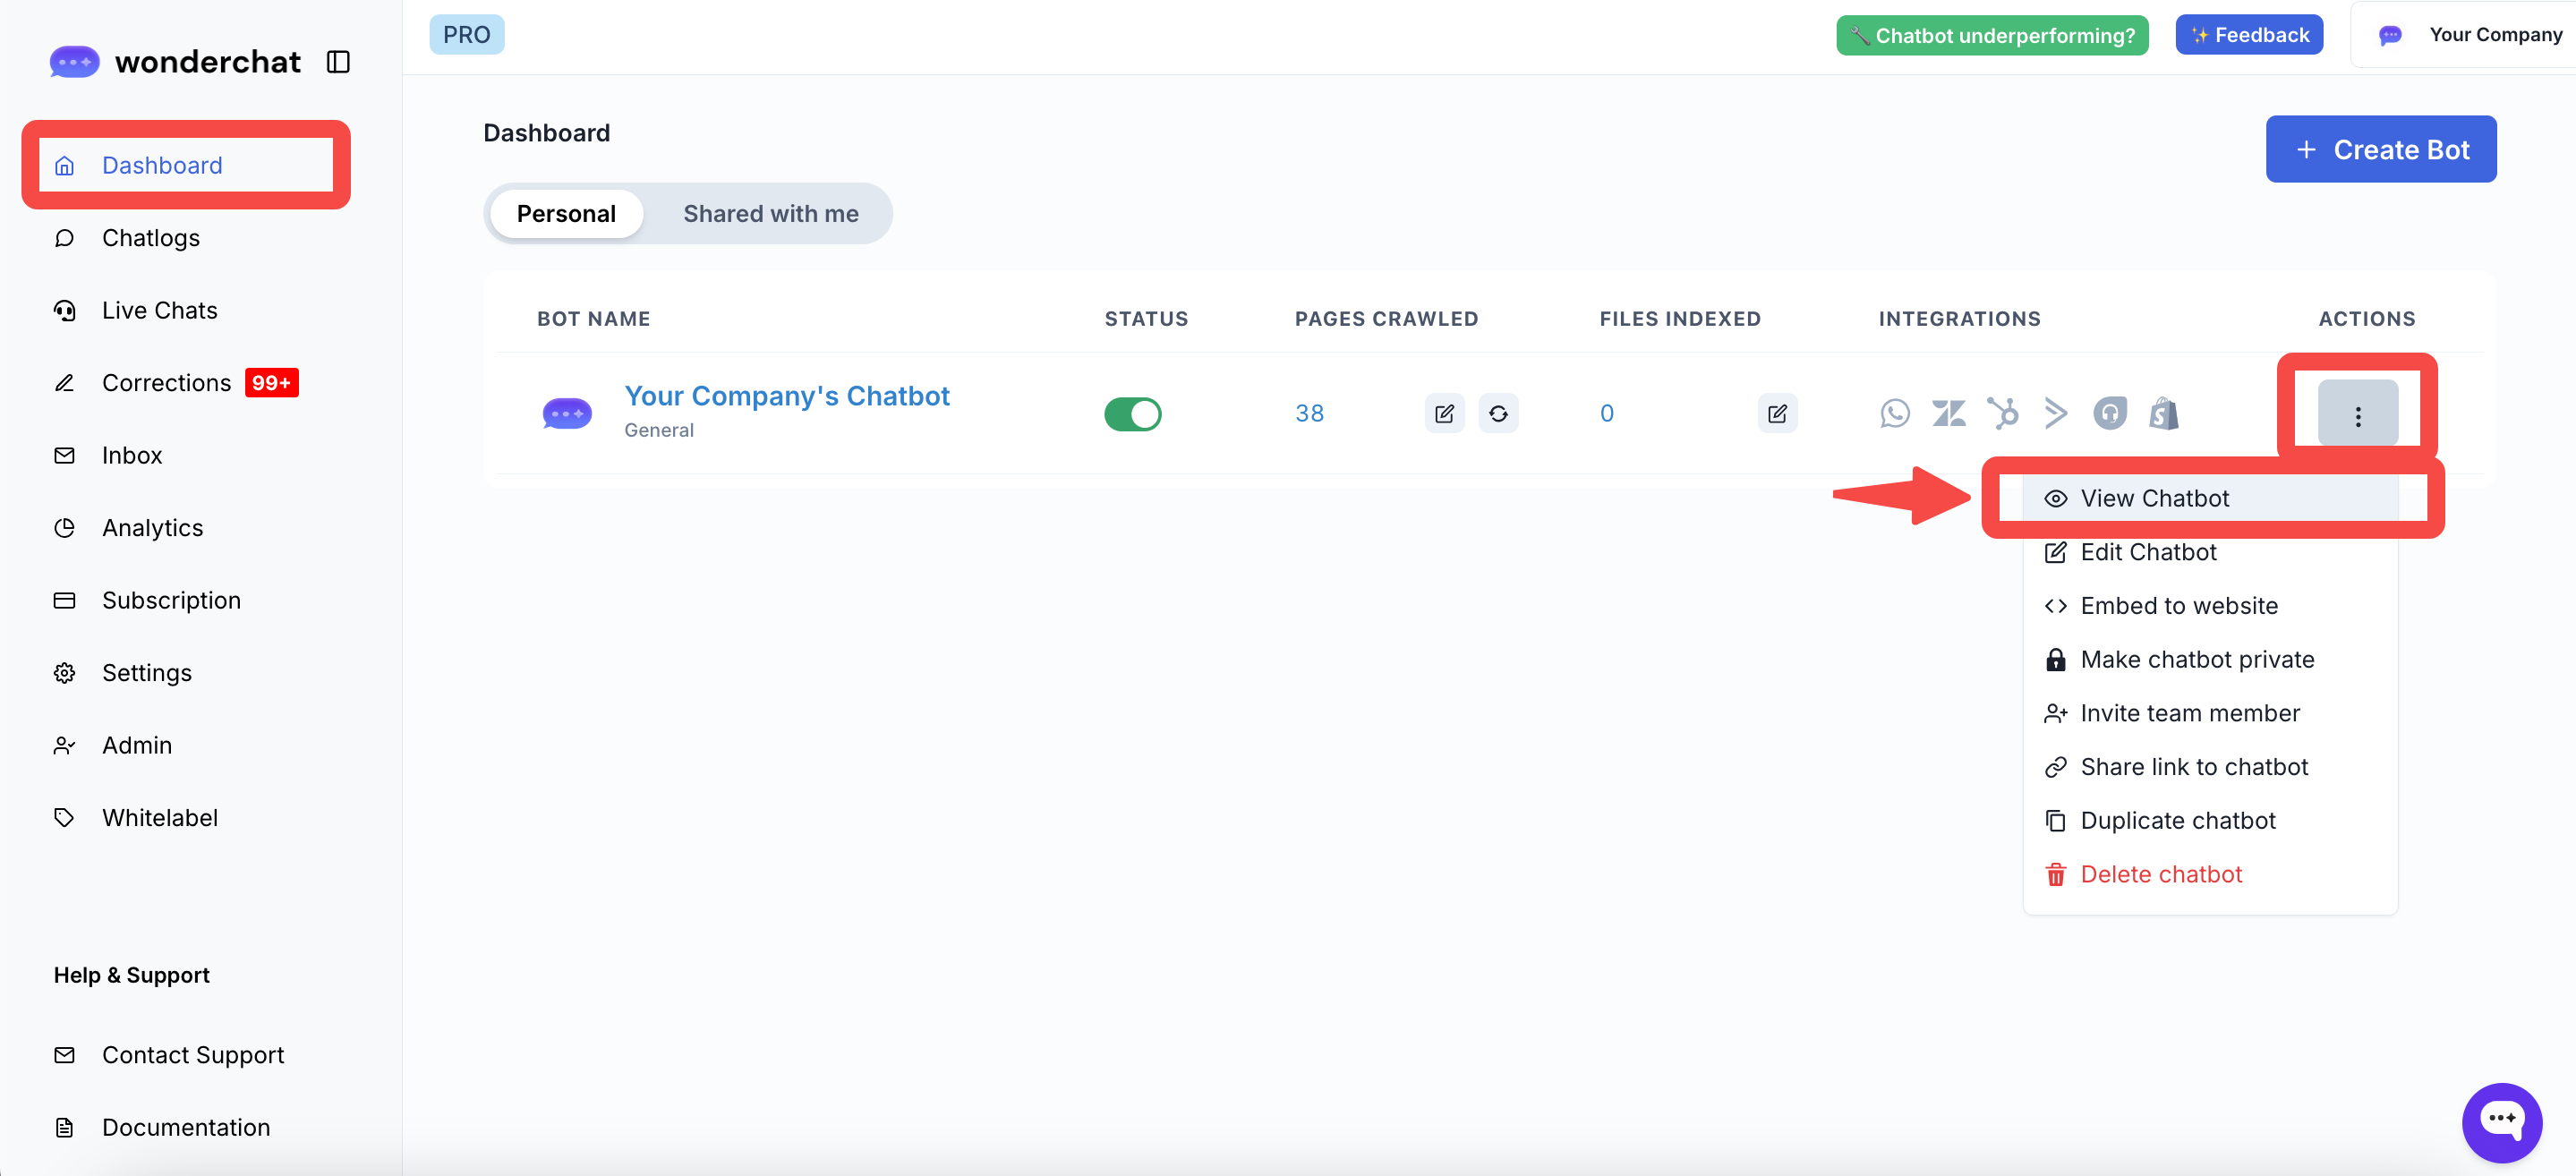This screenshot has height=1176, width=2576.
Task: Switch to Shared with me tab
Action: point(770,213)
